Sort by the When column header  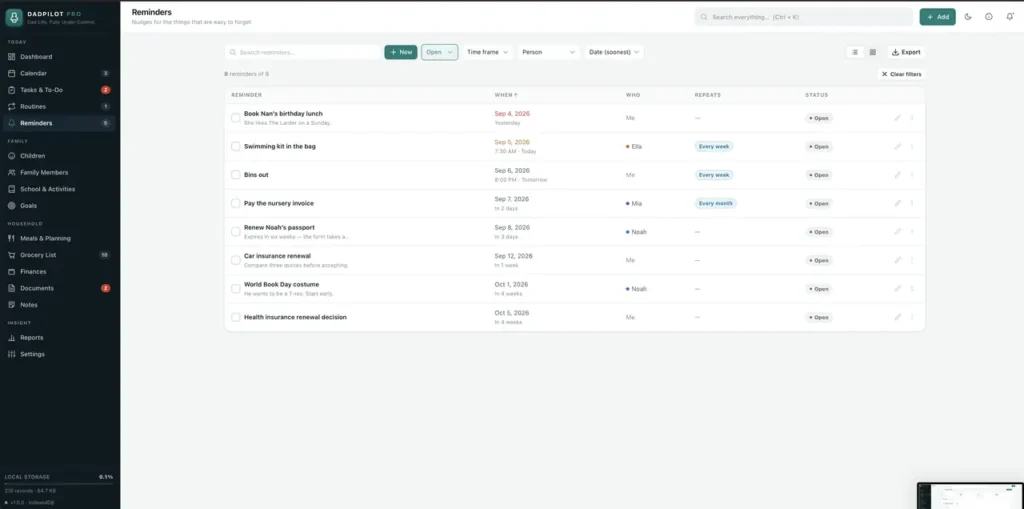pyautogui.click(x=506, y=95)
